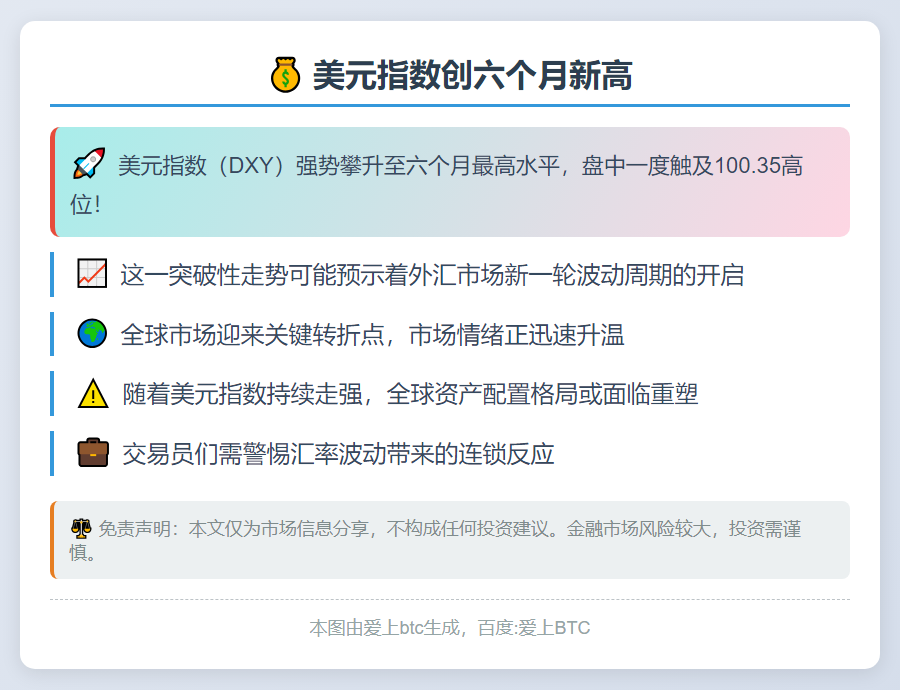Click the dashed line above the footer
Image resolution: width=900 pixels, height=690 pixels.
coord(450,600)
